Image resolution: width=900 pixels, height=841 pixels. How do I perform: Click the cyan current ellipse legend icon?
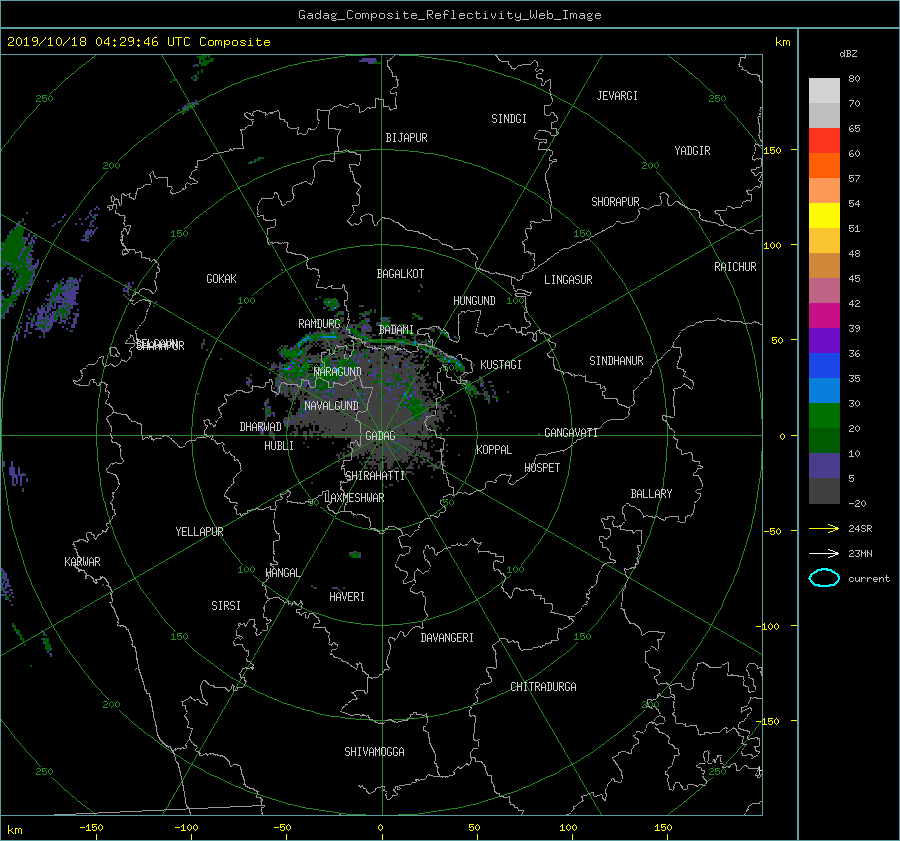pos(824,578)
